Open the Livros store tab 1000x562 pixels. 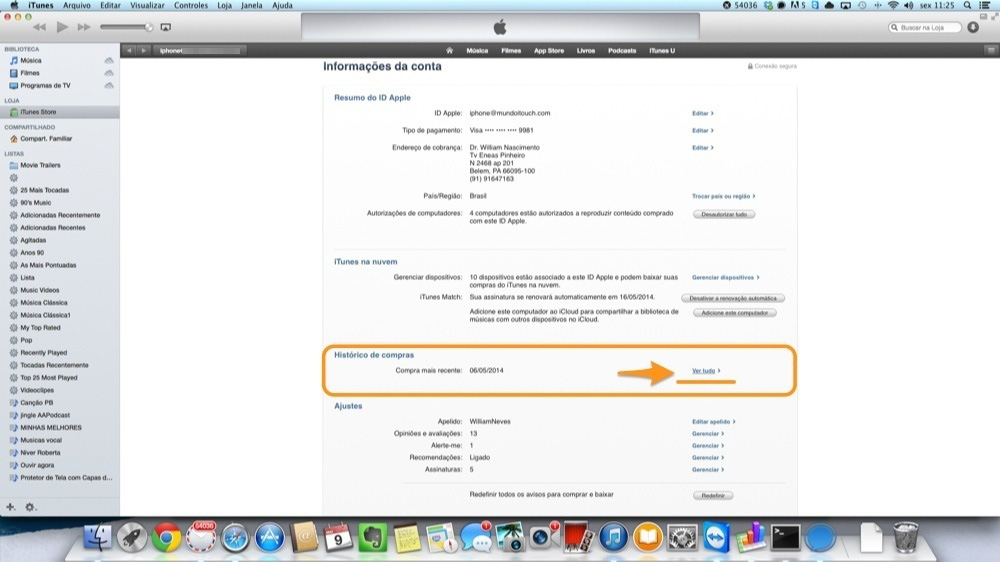[585, 50]
